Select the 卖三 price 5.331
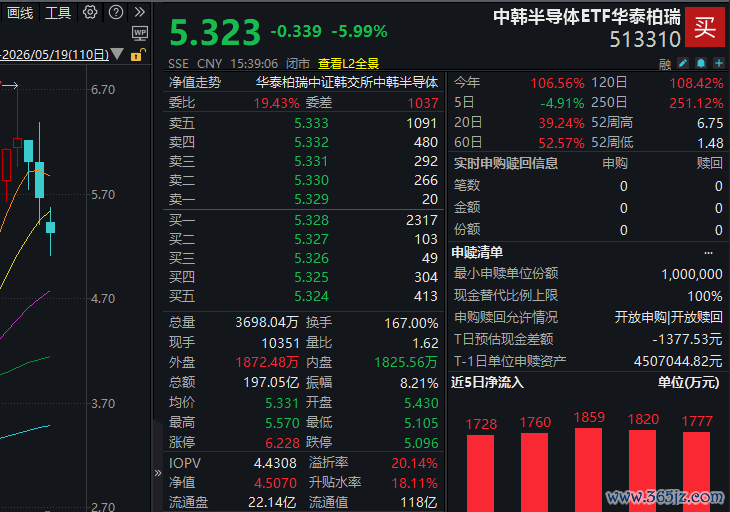The image size is (730, 512). click(x=311, y=161)
